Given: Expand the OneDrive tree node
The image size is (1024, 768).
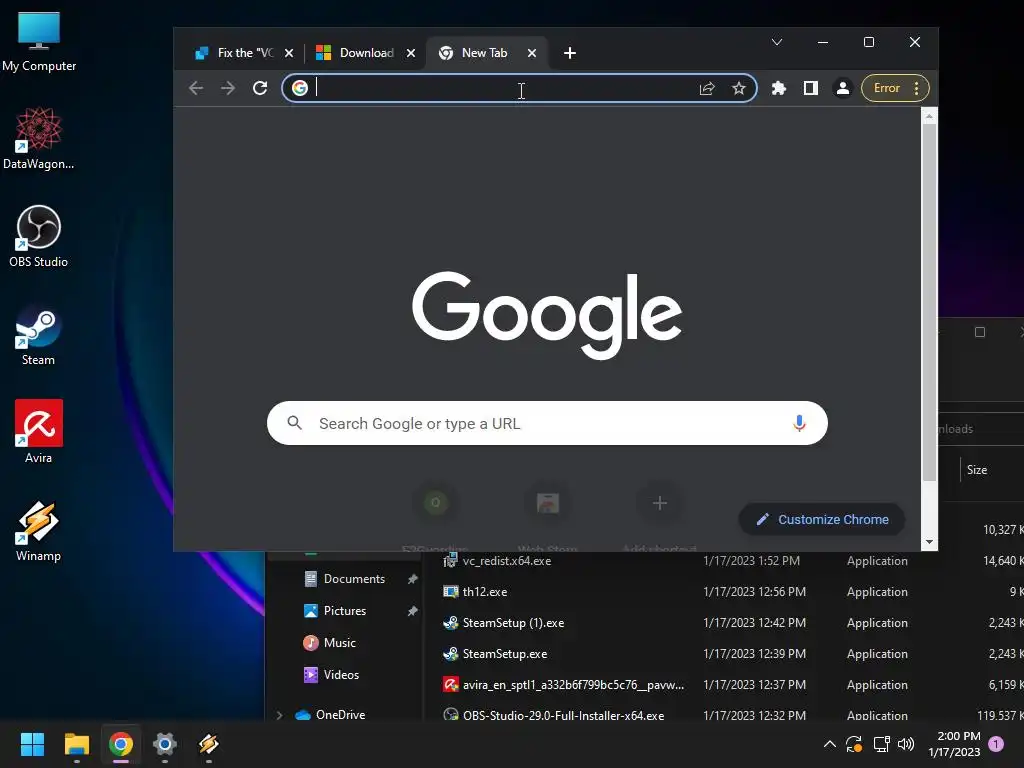Looking at the screenshot, I should (280, 714).
